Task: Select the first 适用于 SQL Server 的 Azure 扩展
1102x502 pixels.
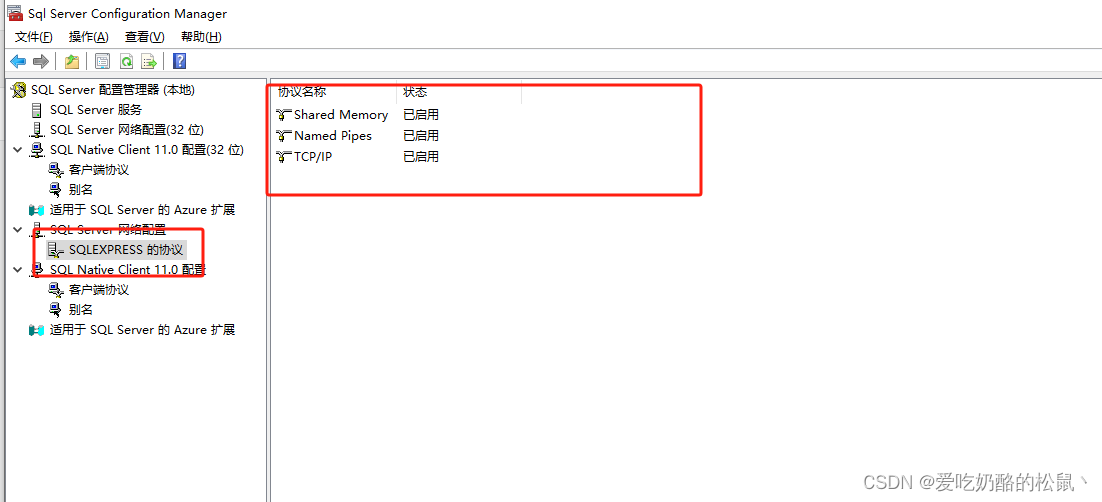Action: 142,210
